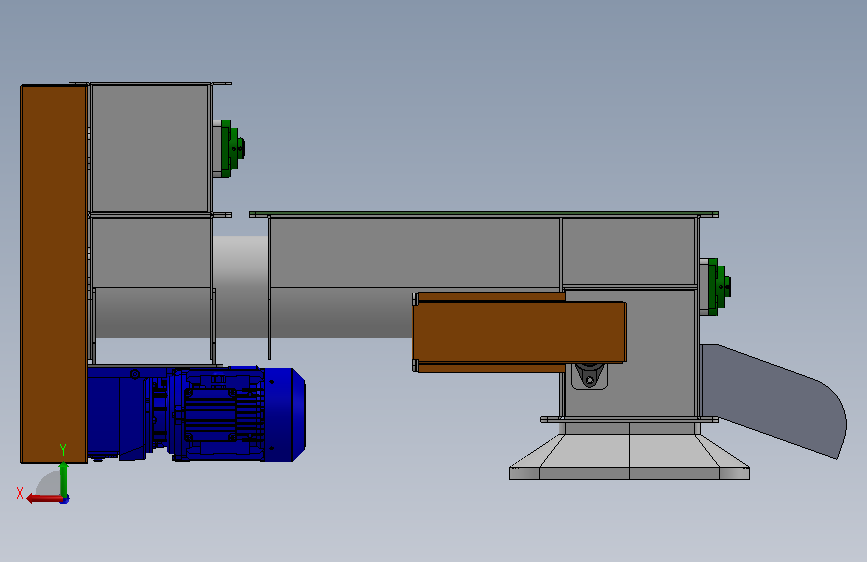Pick the blue electric motor body
867x562 pixels.
[x=239, y=414]
